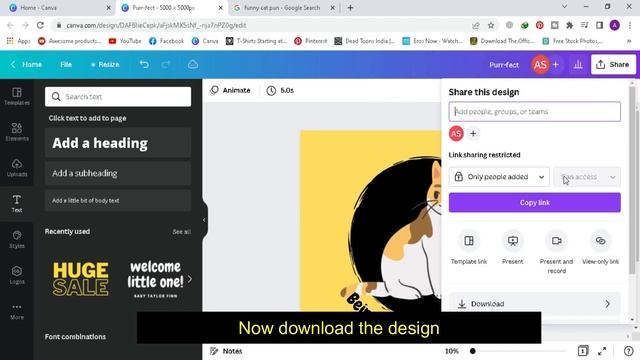Viewport: 640px width, 360px height.
Task: Click the Redo arrow icon
Action: tap(166, 64)
